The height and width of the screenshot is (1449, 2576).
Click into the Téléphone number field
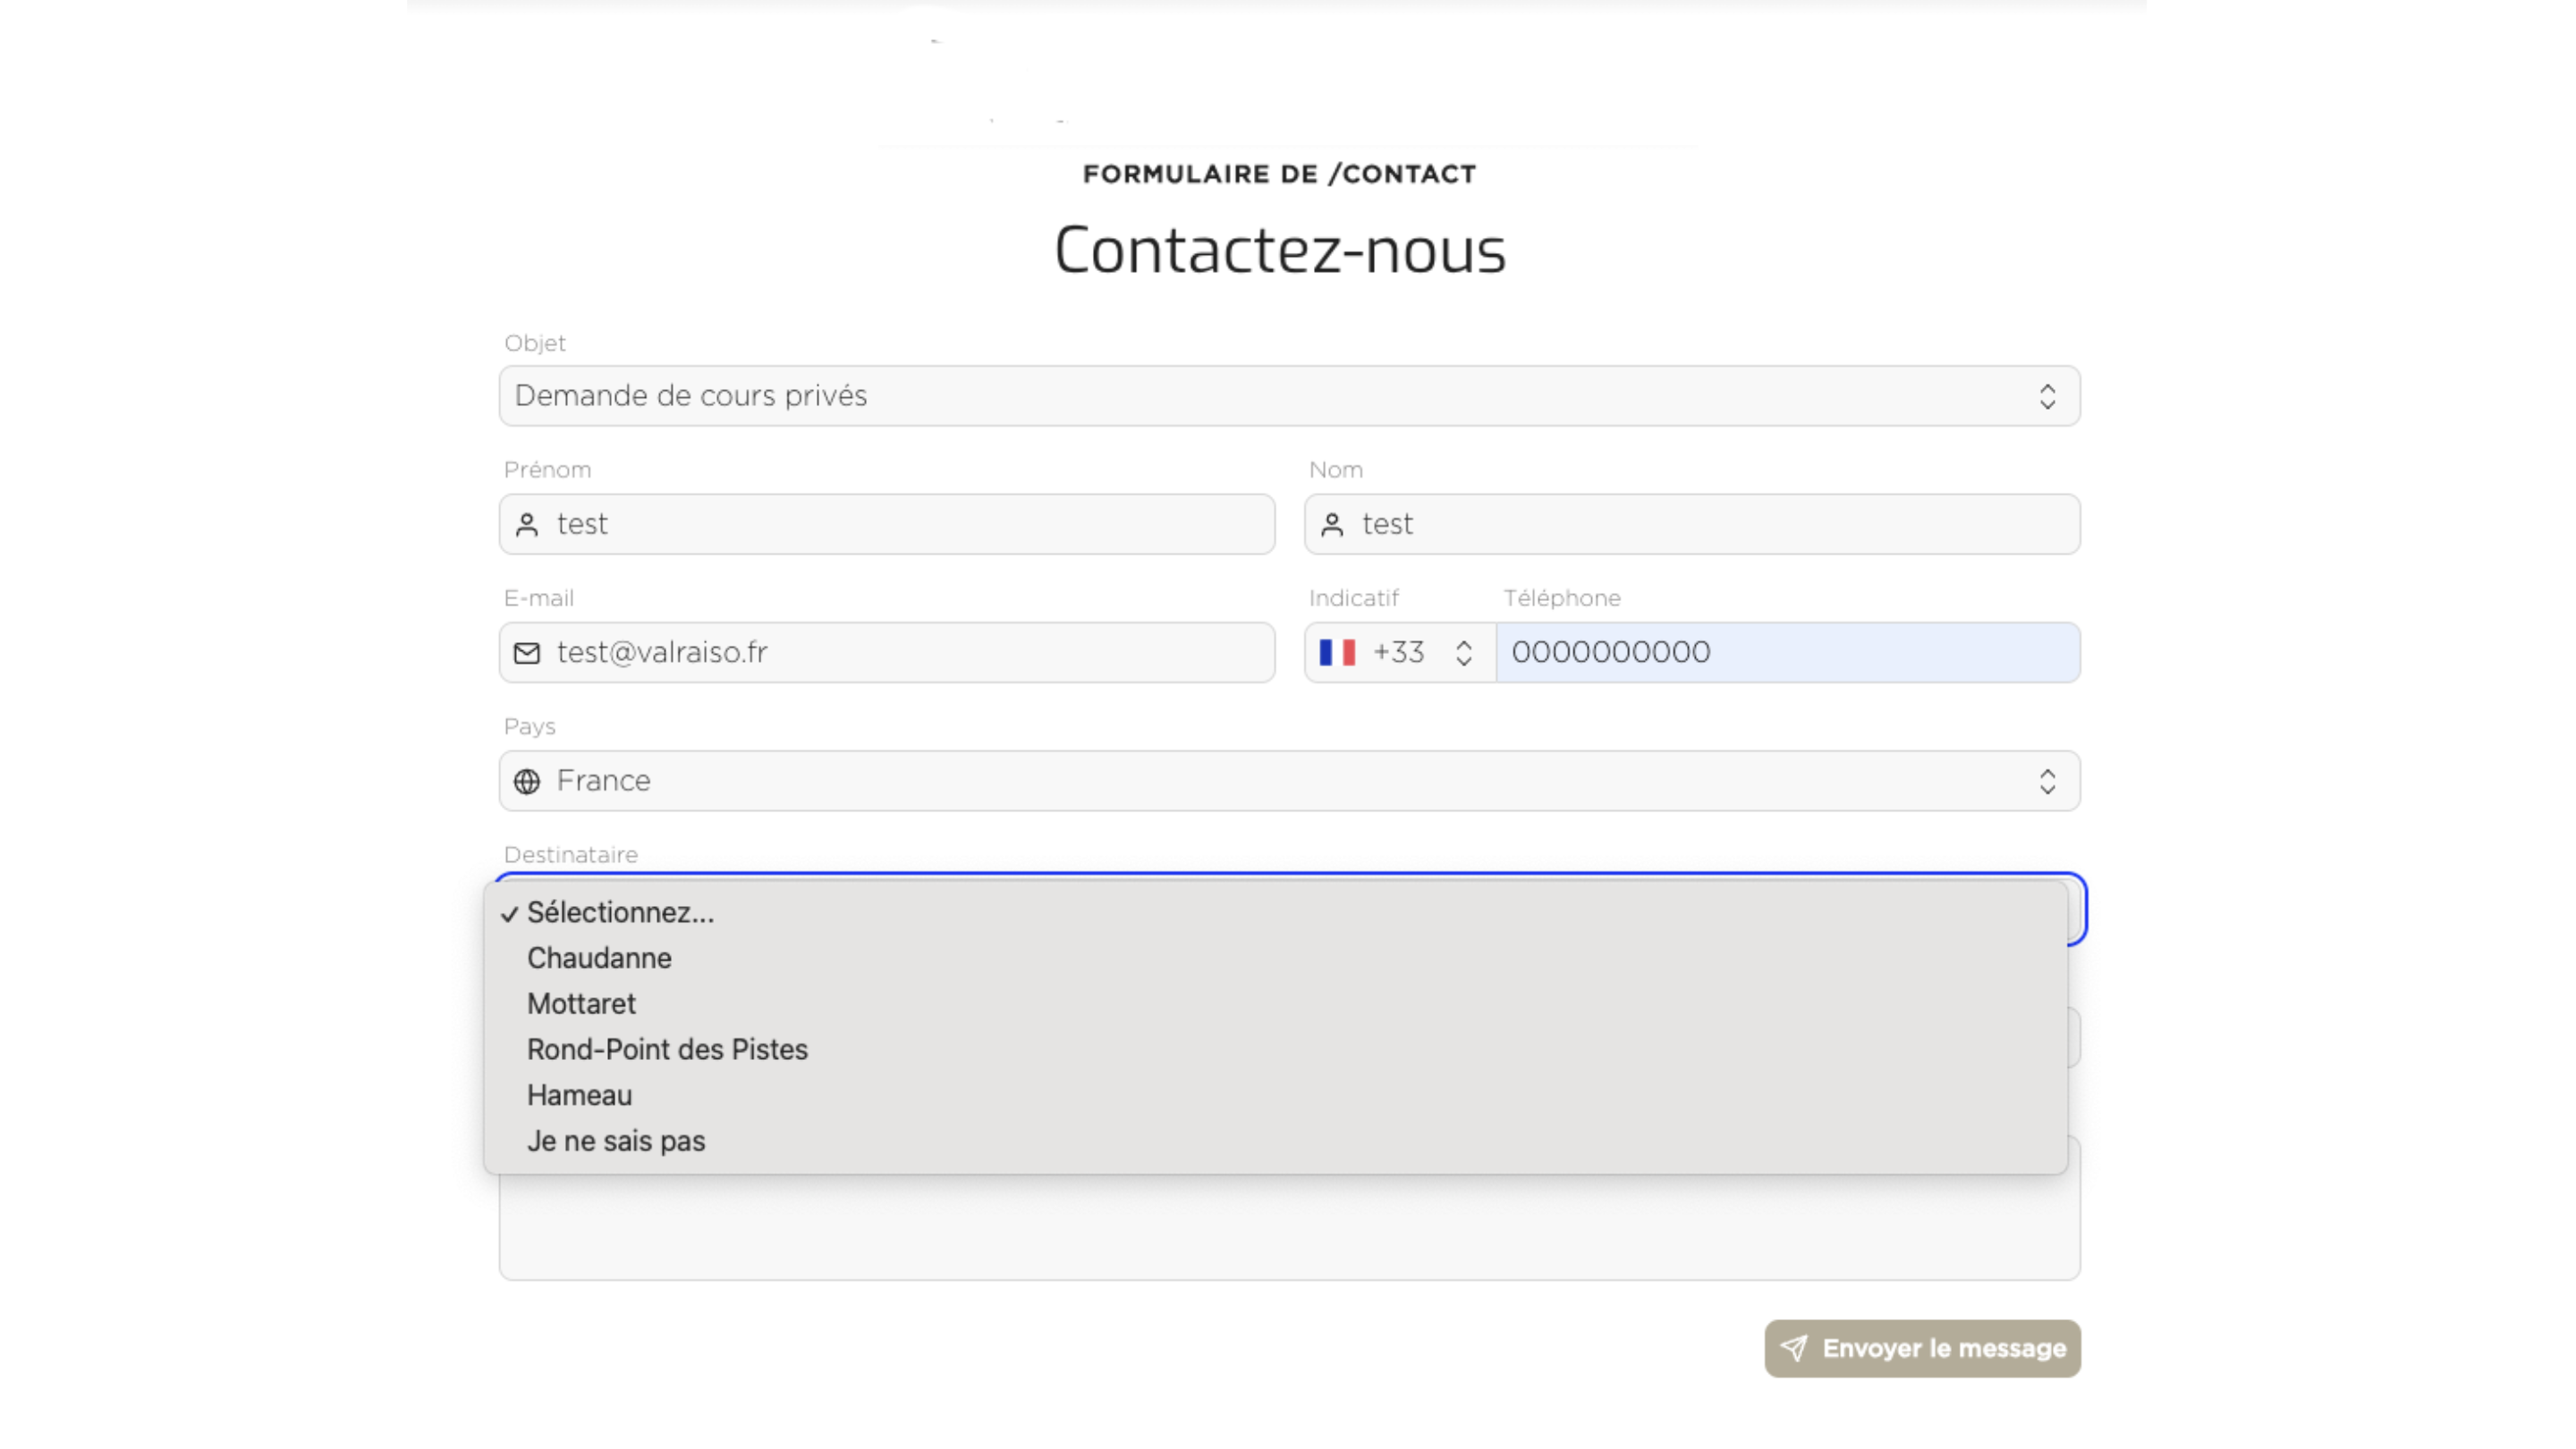click(1788, 653)
